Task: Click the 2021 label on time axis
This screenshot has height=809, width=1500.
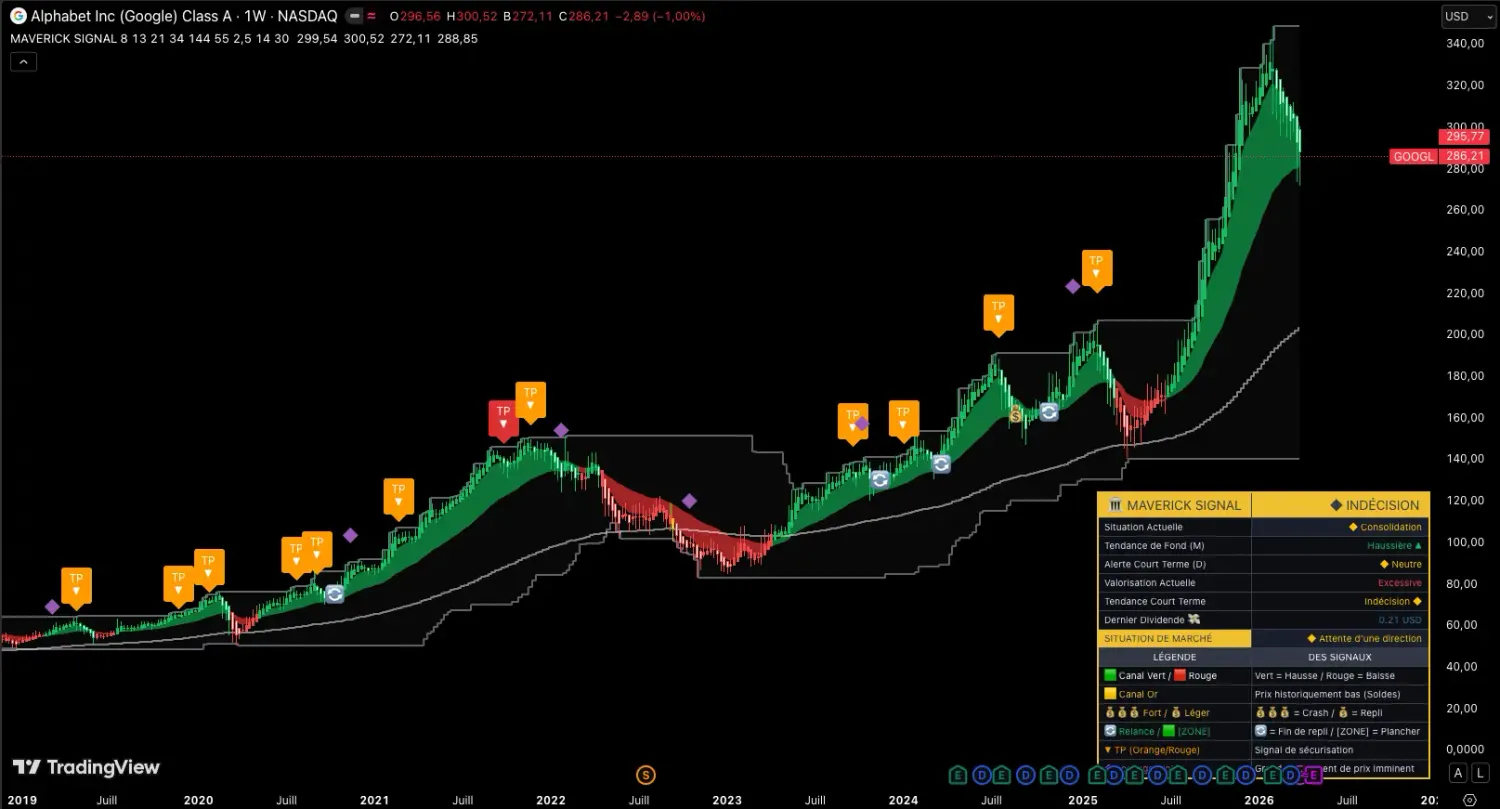Action: (x=374, y=800)
